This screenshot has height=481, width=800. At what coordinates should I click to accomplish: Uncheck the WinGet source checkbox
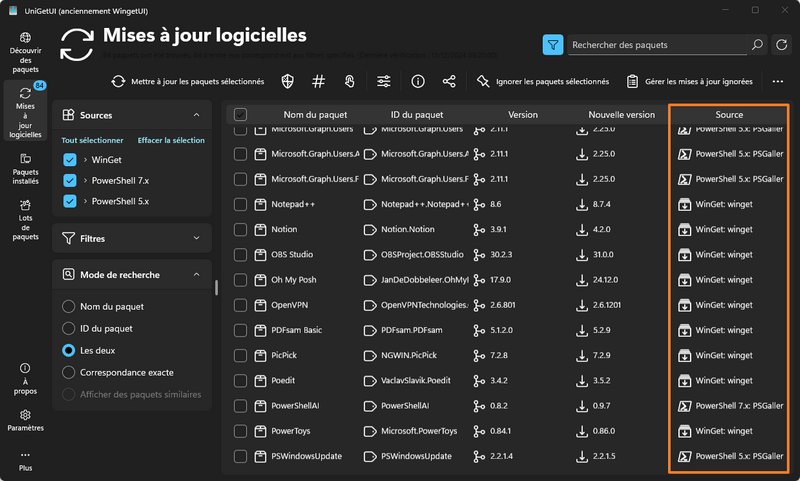click(69, 160)
